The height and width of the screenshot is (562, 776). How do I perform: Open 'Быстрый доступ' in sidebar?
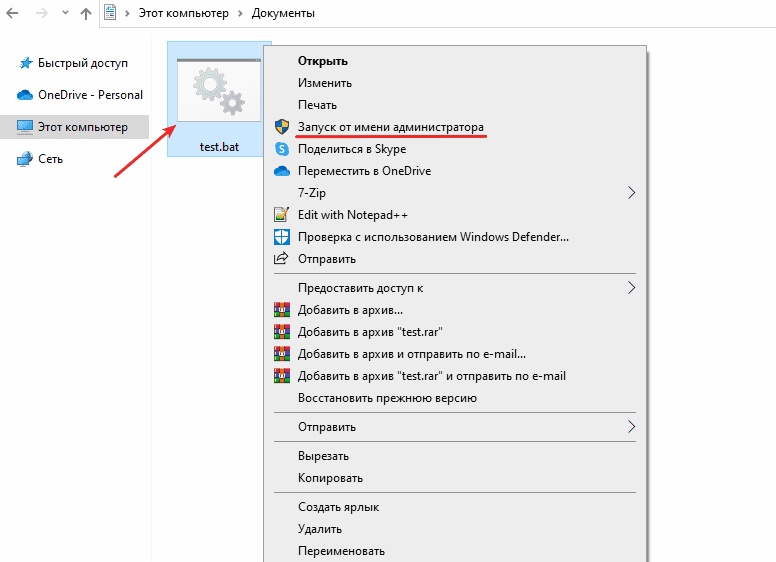coord(83,63)
